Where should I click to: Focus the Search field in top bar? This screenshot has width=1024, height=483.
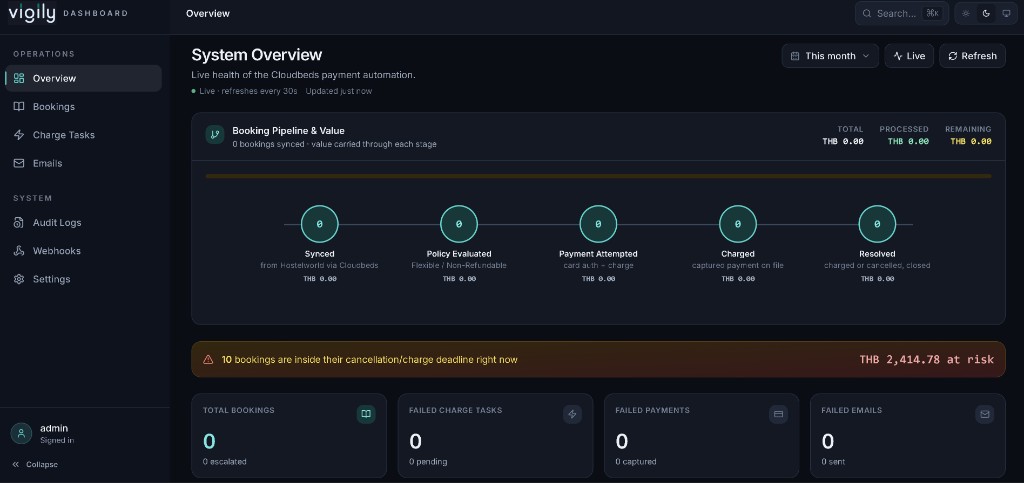point(901,13)
